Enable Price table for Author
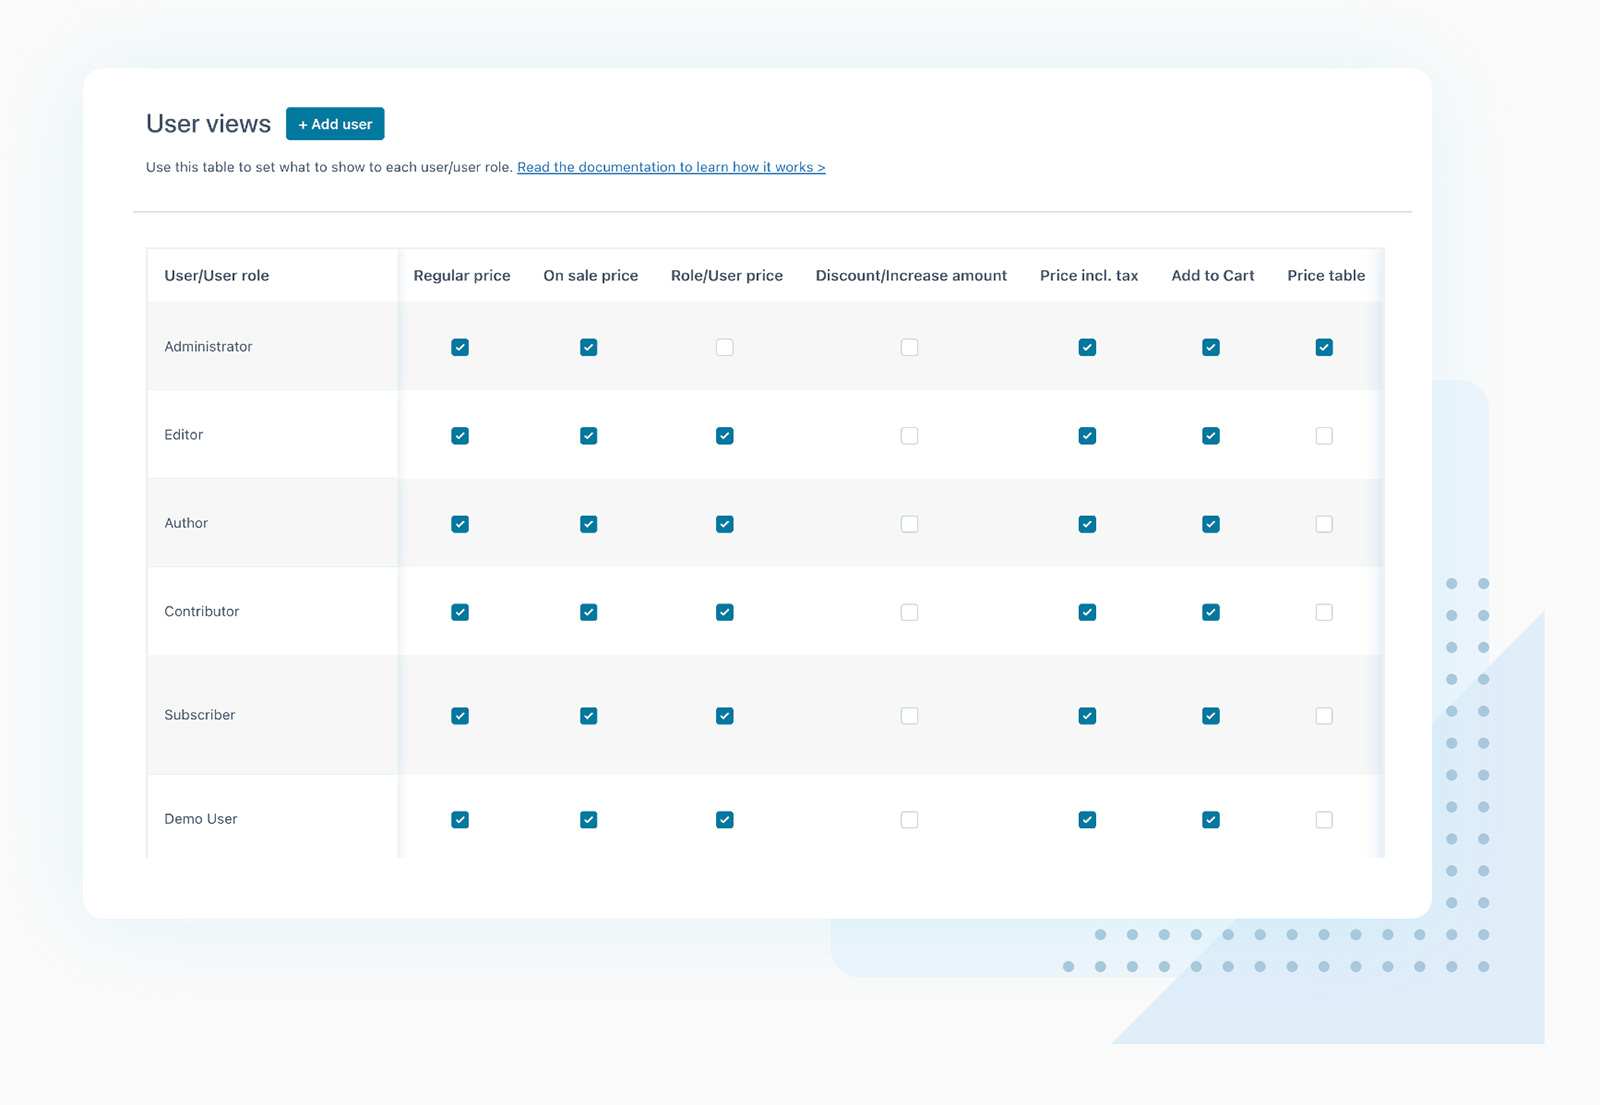The height and width of the screenshot is (1105, 1600). [x=1324, y=523]
